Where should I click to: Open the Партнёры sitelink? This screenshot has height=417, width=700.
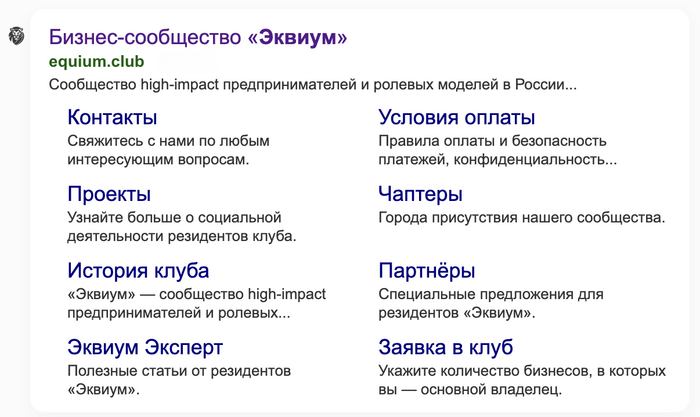[426, 270]
